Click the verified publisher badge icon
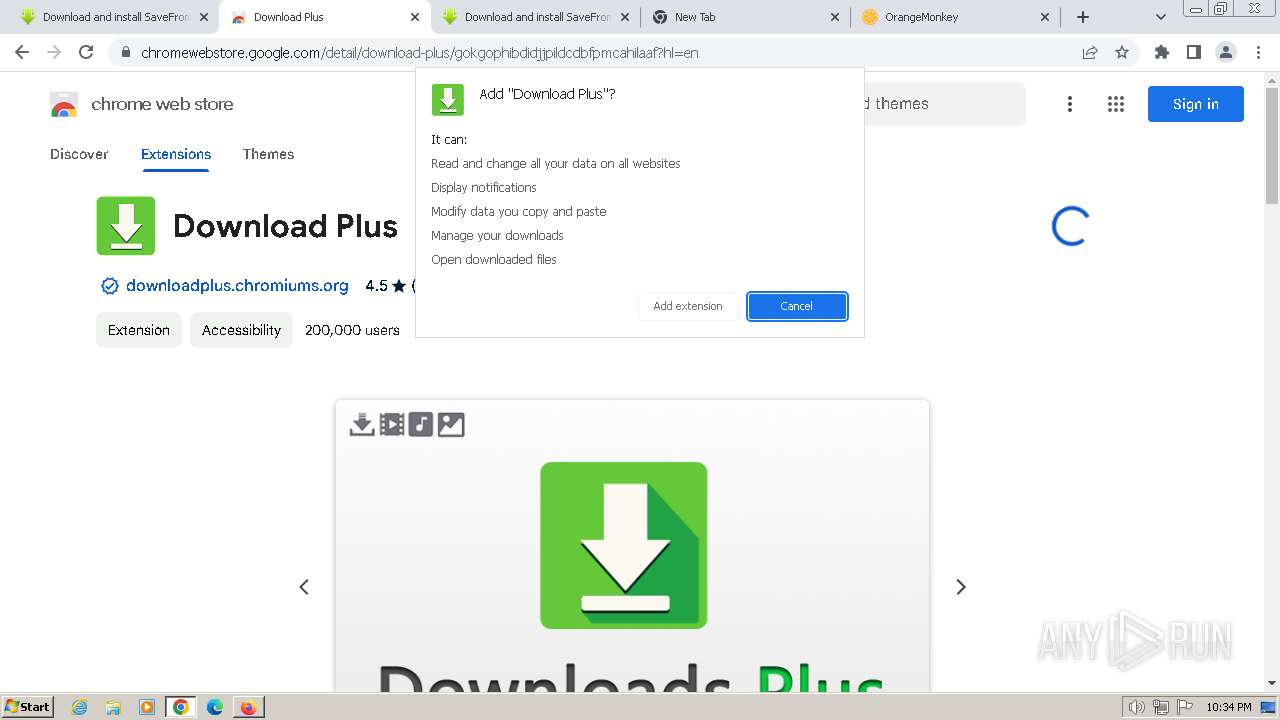Viewport: 1280px width, 720px height. [x=110, y=286]
